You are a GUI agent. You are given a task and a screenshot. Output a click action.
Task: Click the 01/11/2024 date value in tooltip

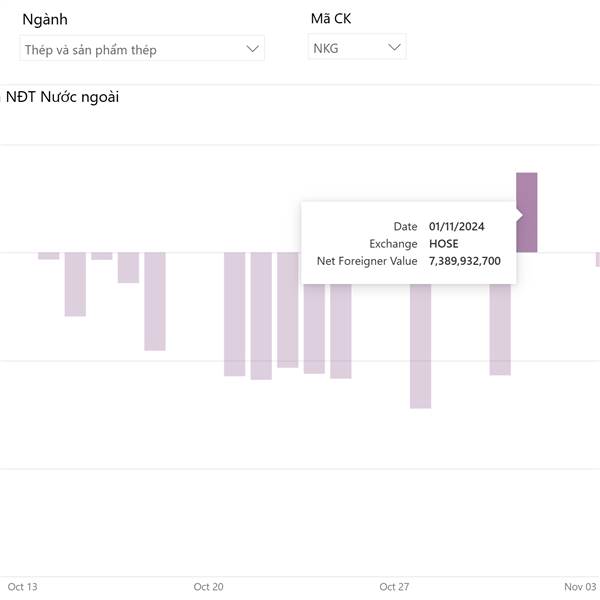pos(456,227)
